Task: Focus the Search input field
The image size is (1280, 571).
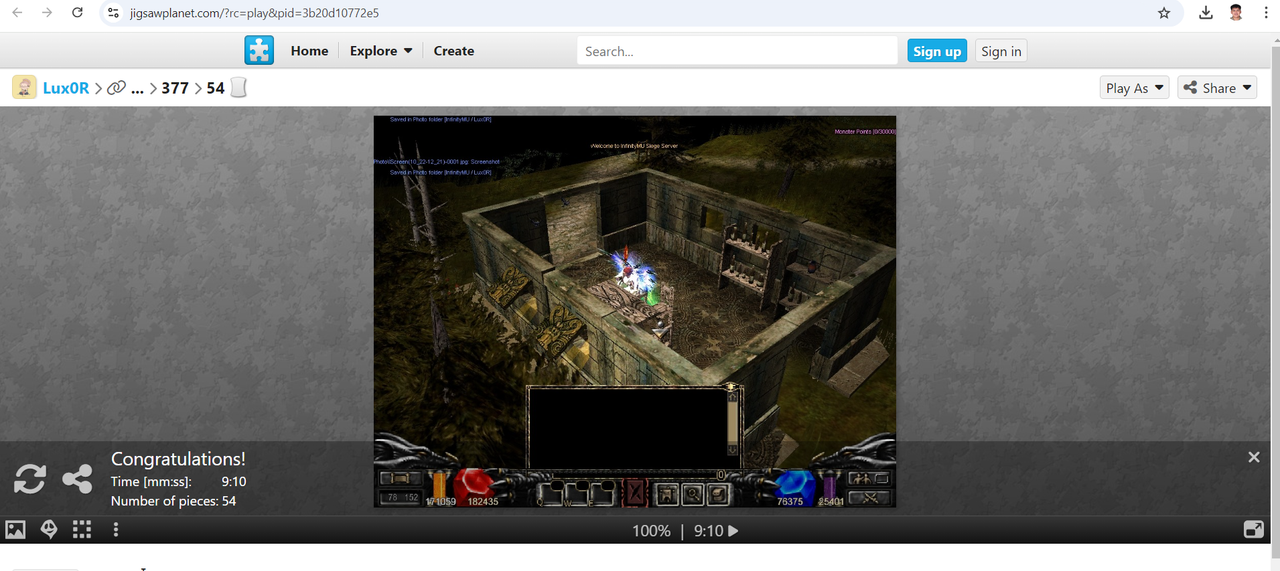Action: (737, 51)
